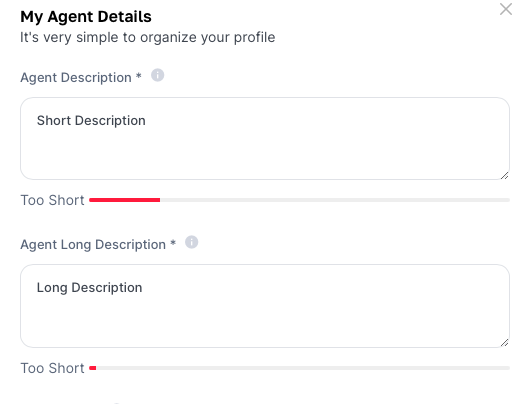Click the required asterisk after Agent Description
528x404 pixels.
[138, 75]
